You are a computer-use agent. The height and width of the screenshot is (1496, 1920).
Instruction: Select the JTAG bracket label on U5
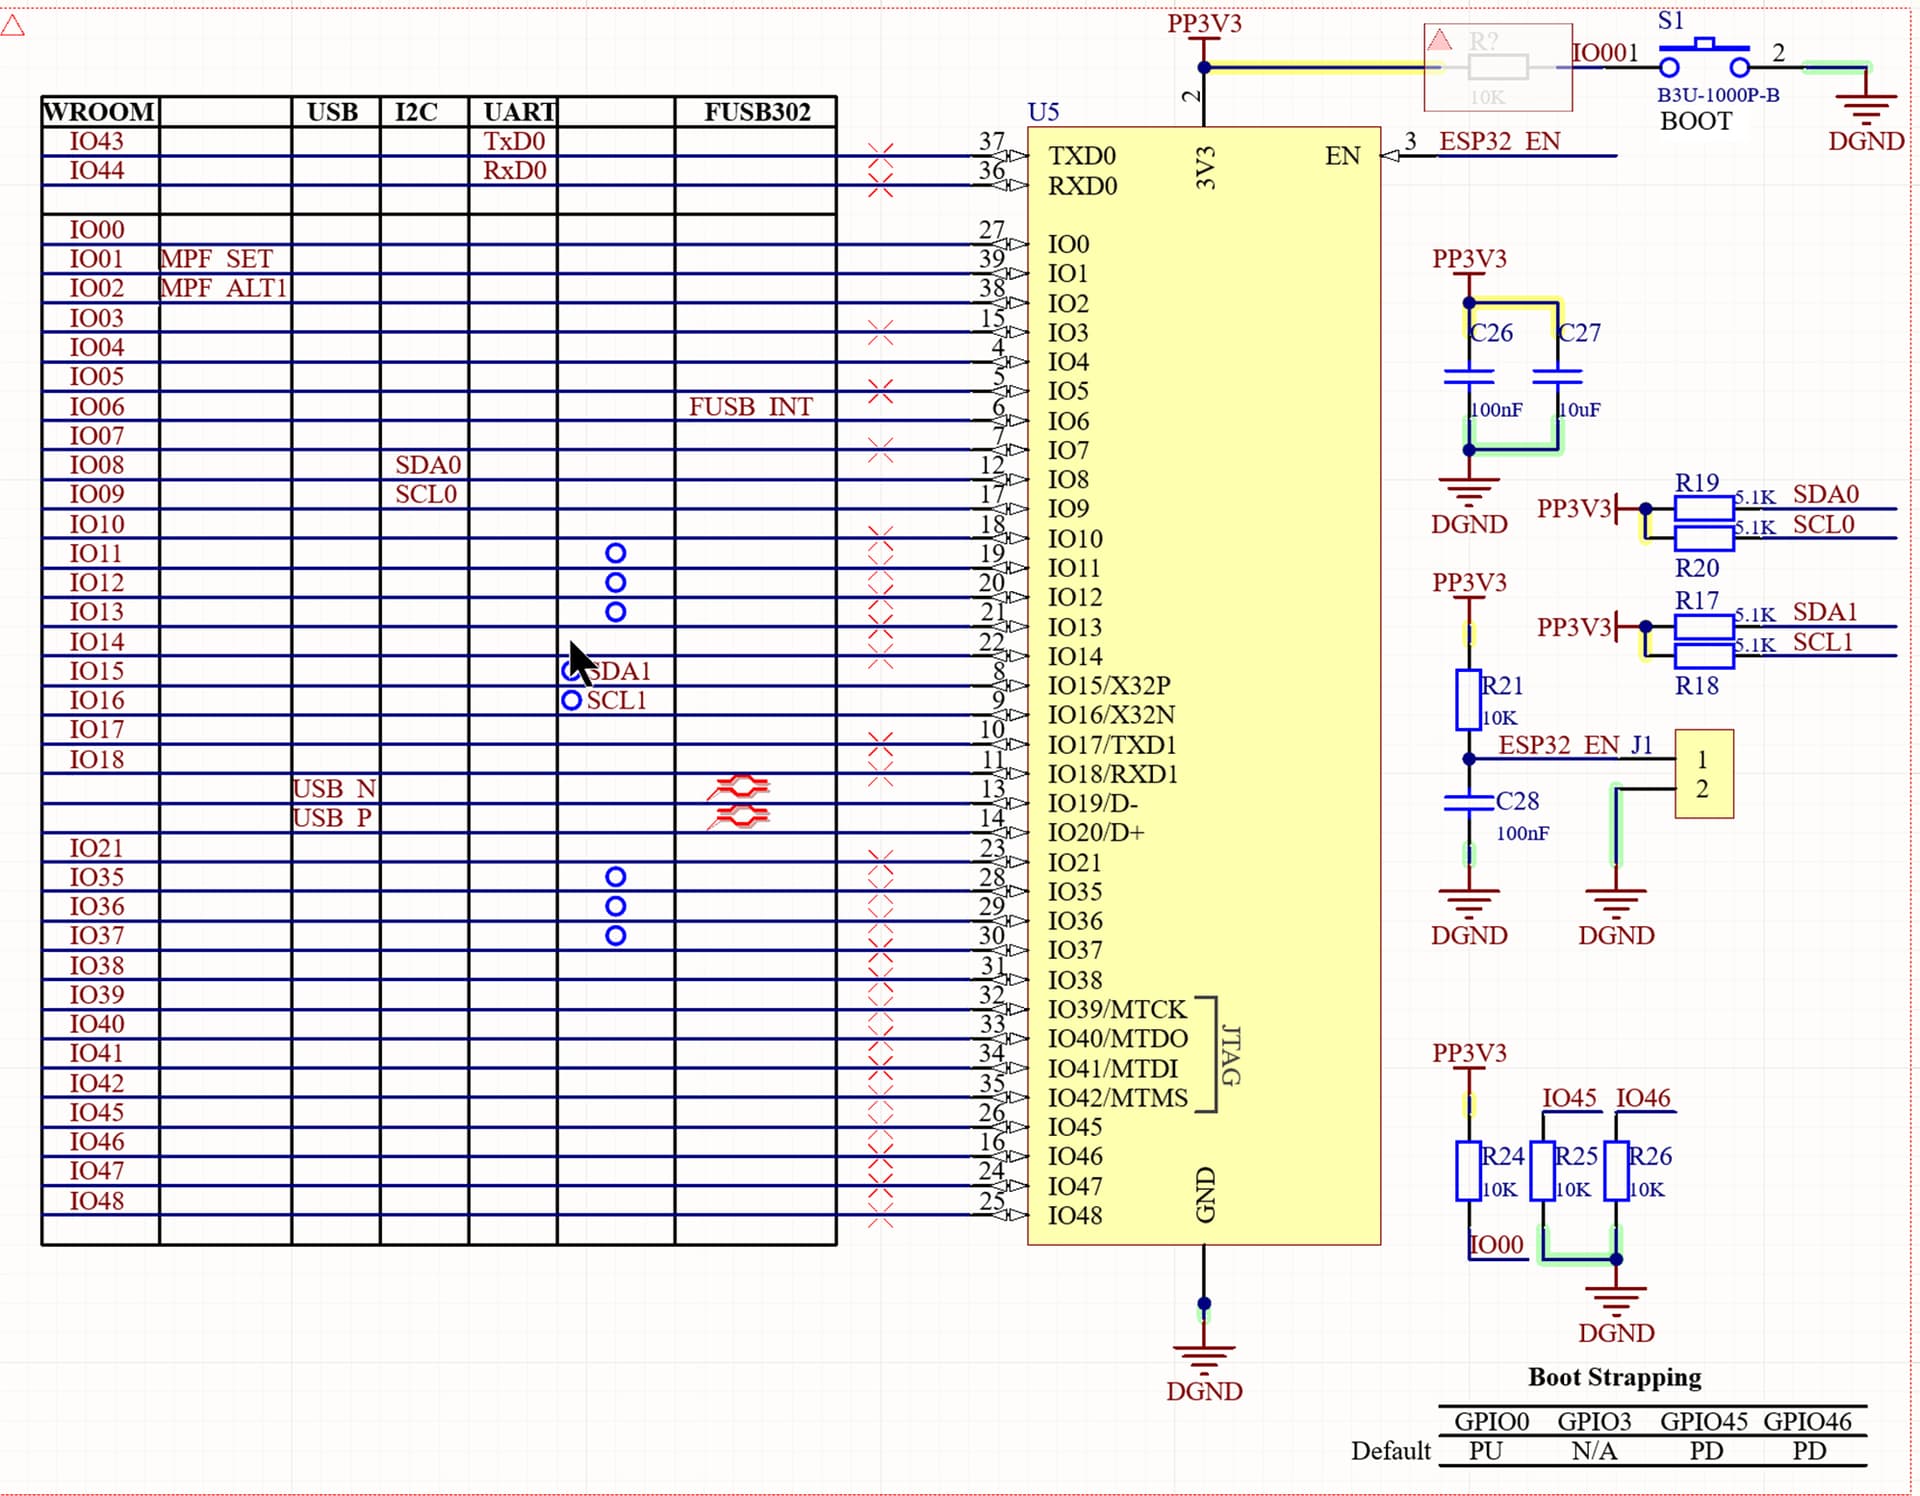coord(1231,1055)
